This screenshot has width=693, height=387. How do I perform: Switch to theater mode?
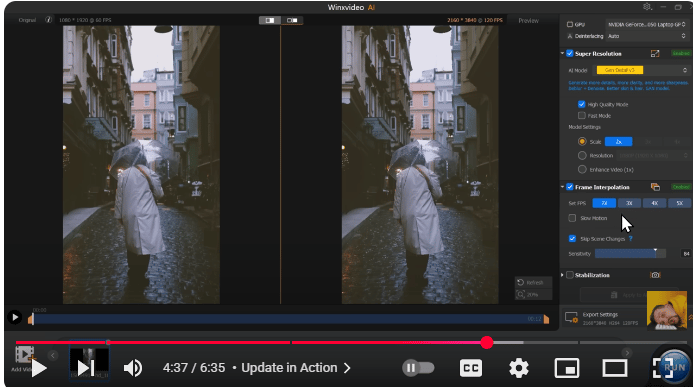click(x=615, y=368)
